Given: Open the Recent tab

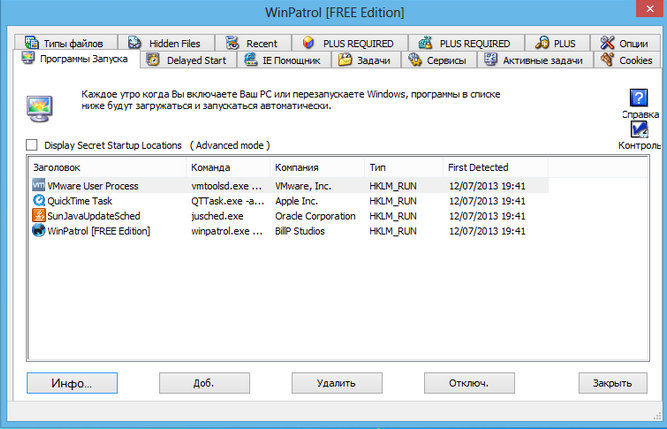Looking at the screenshot, I should click(253, 43).
